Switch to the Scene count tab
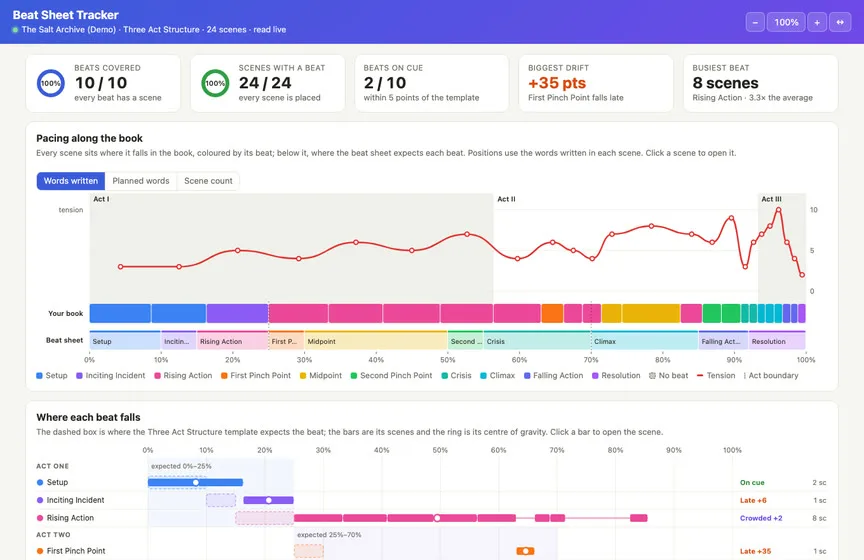The height and width of the screenshot is (560, 864). [208, 181]
